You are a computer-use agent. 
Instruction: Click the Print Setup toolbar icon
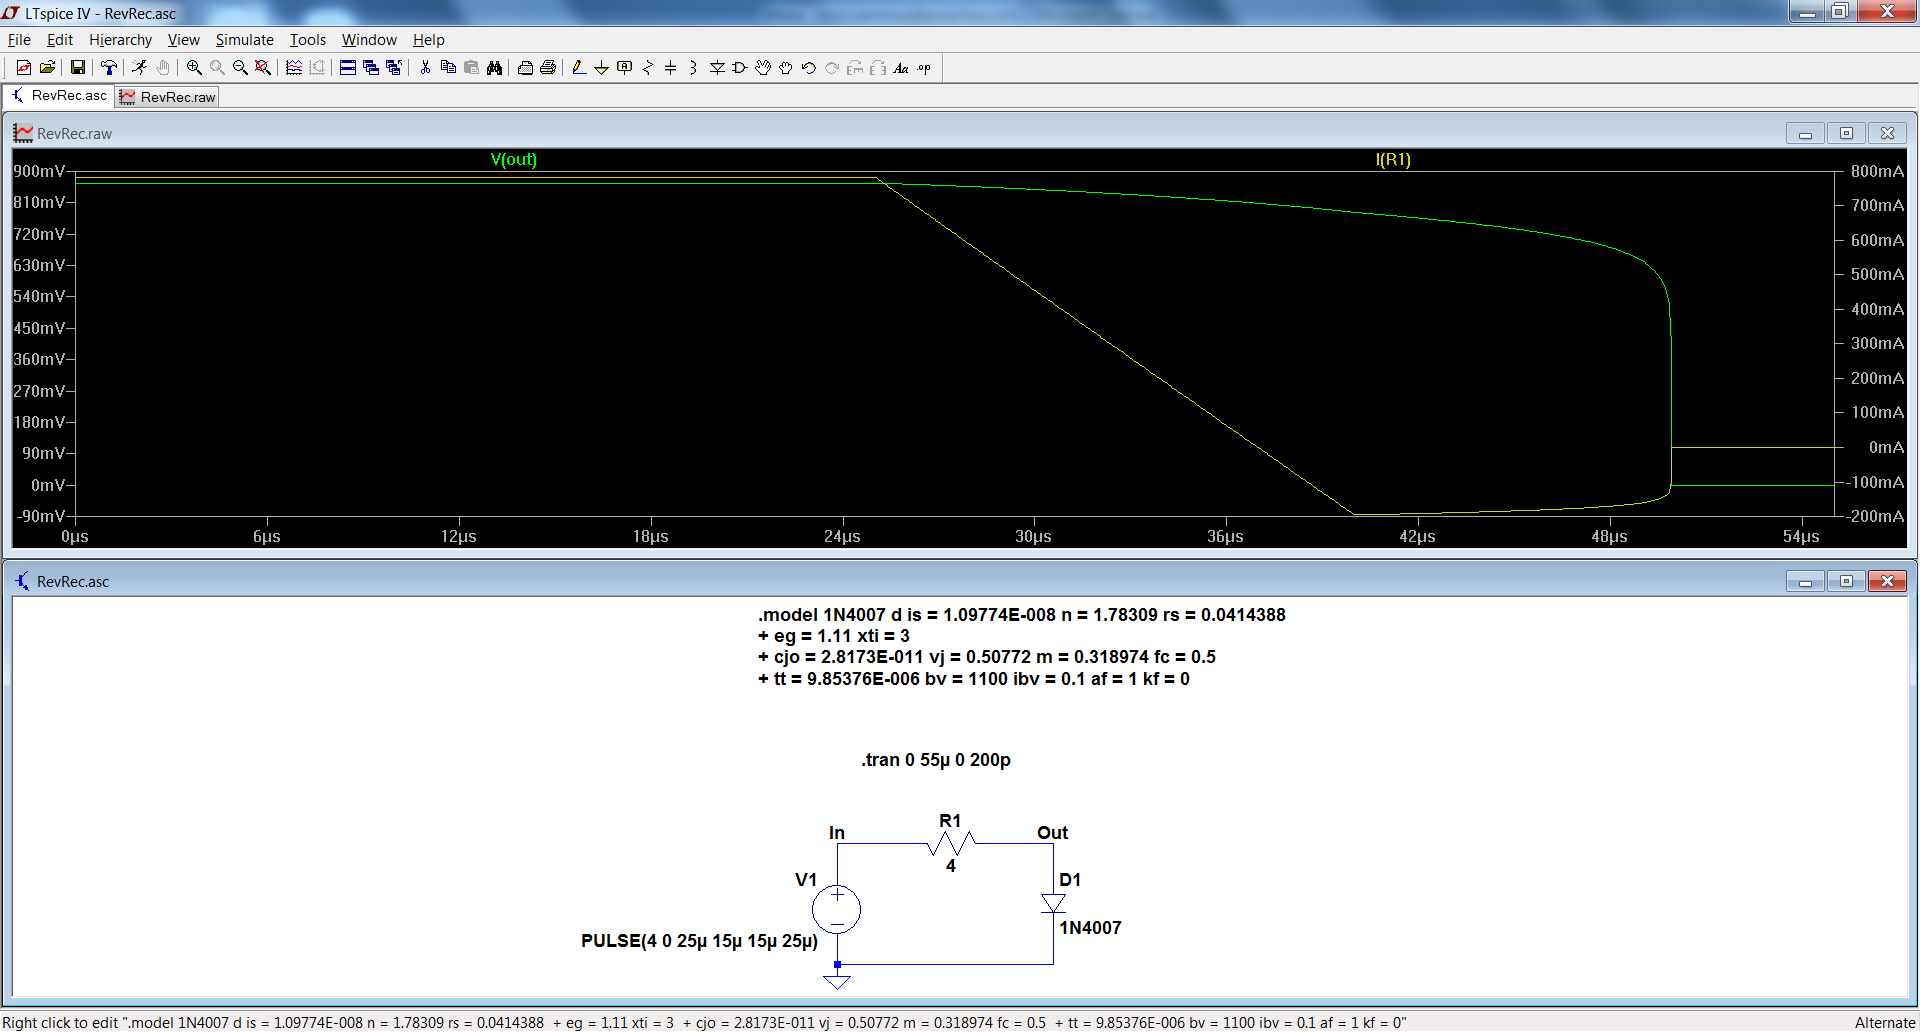click(525, 68)
